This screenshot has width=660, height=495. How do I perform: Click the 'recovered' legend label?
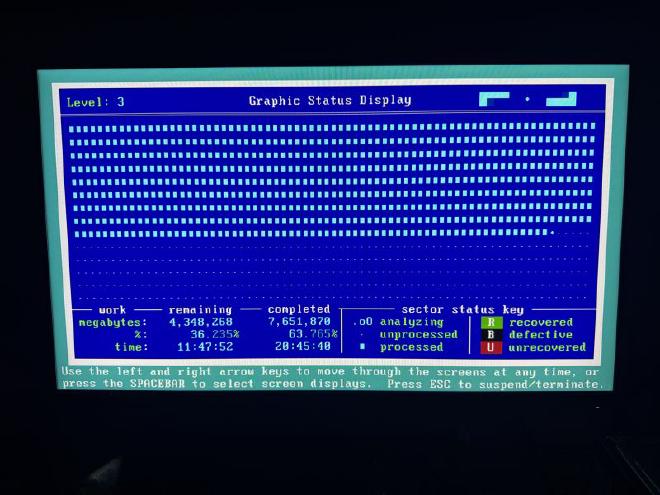[541, 322]
